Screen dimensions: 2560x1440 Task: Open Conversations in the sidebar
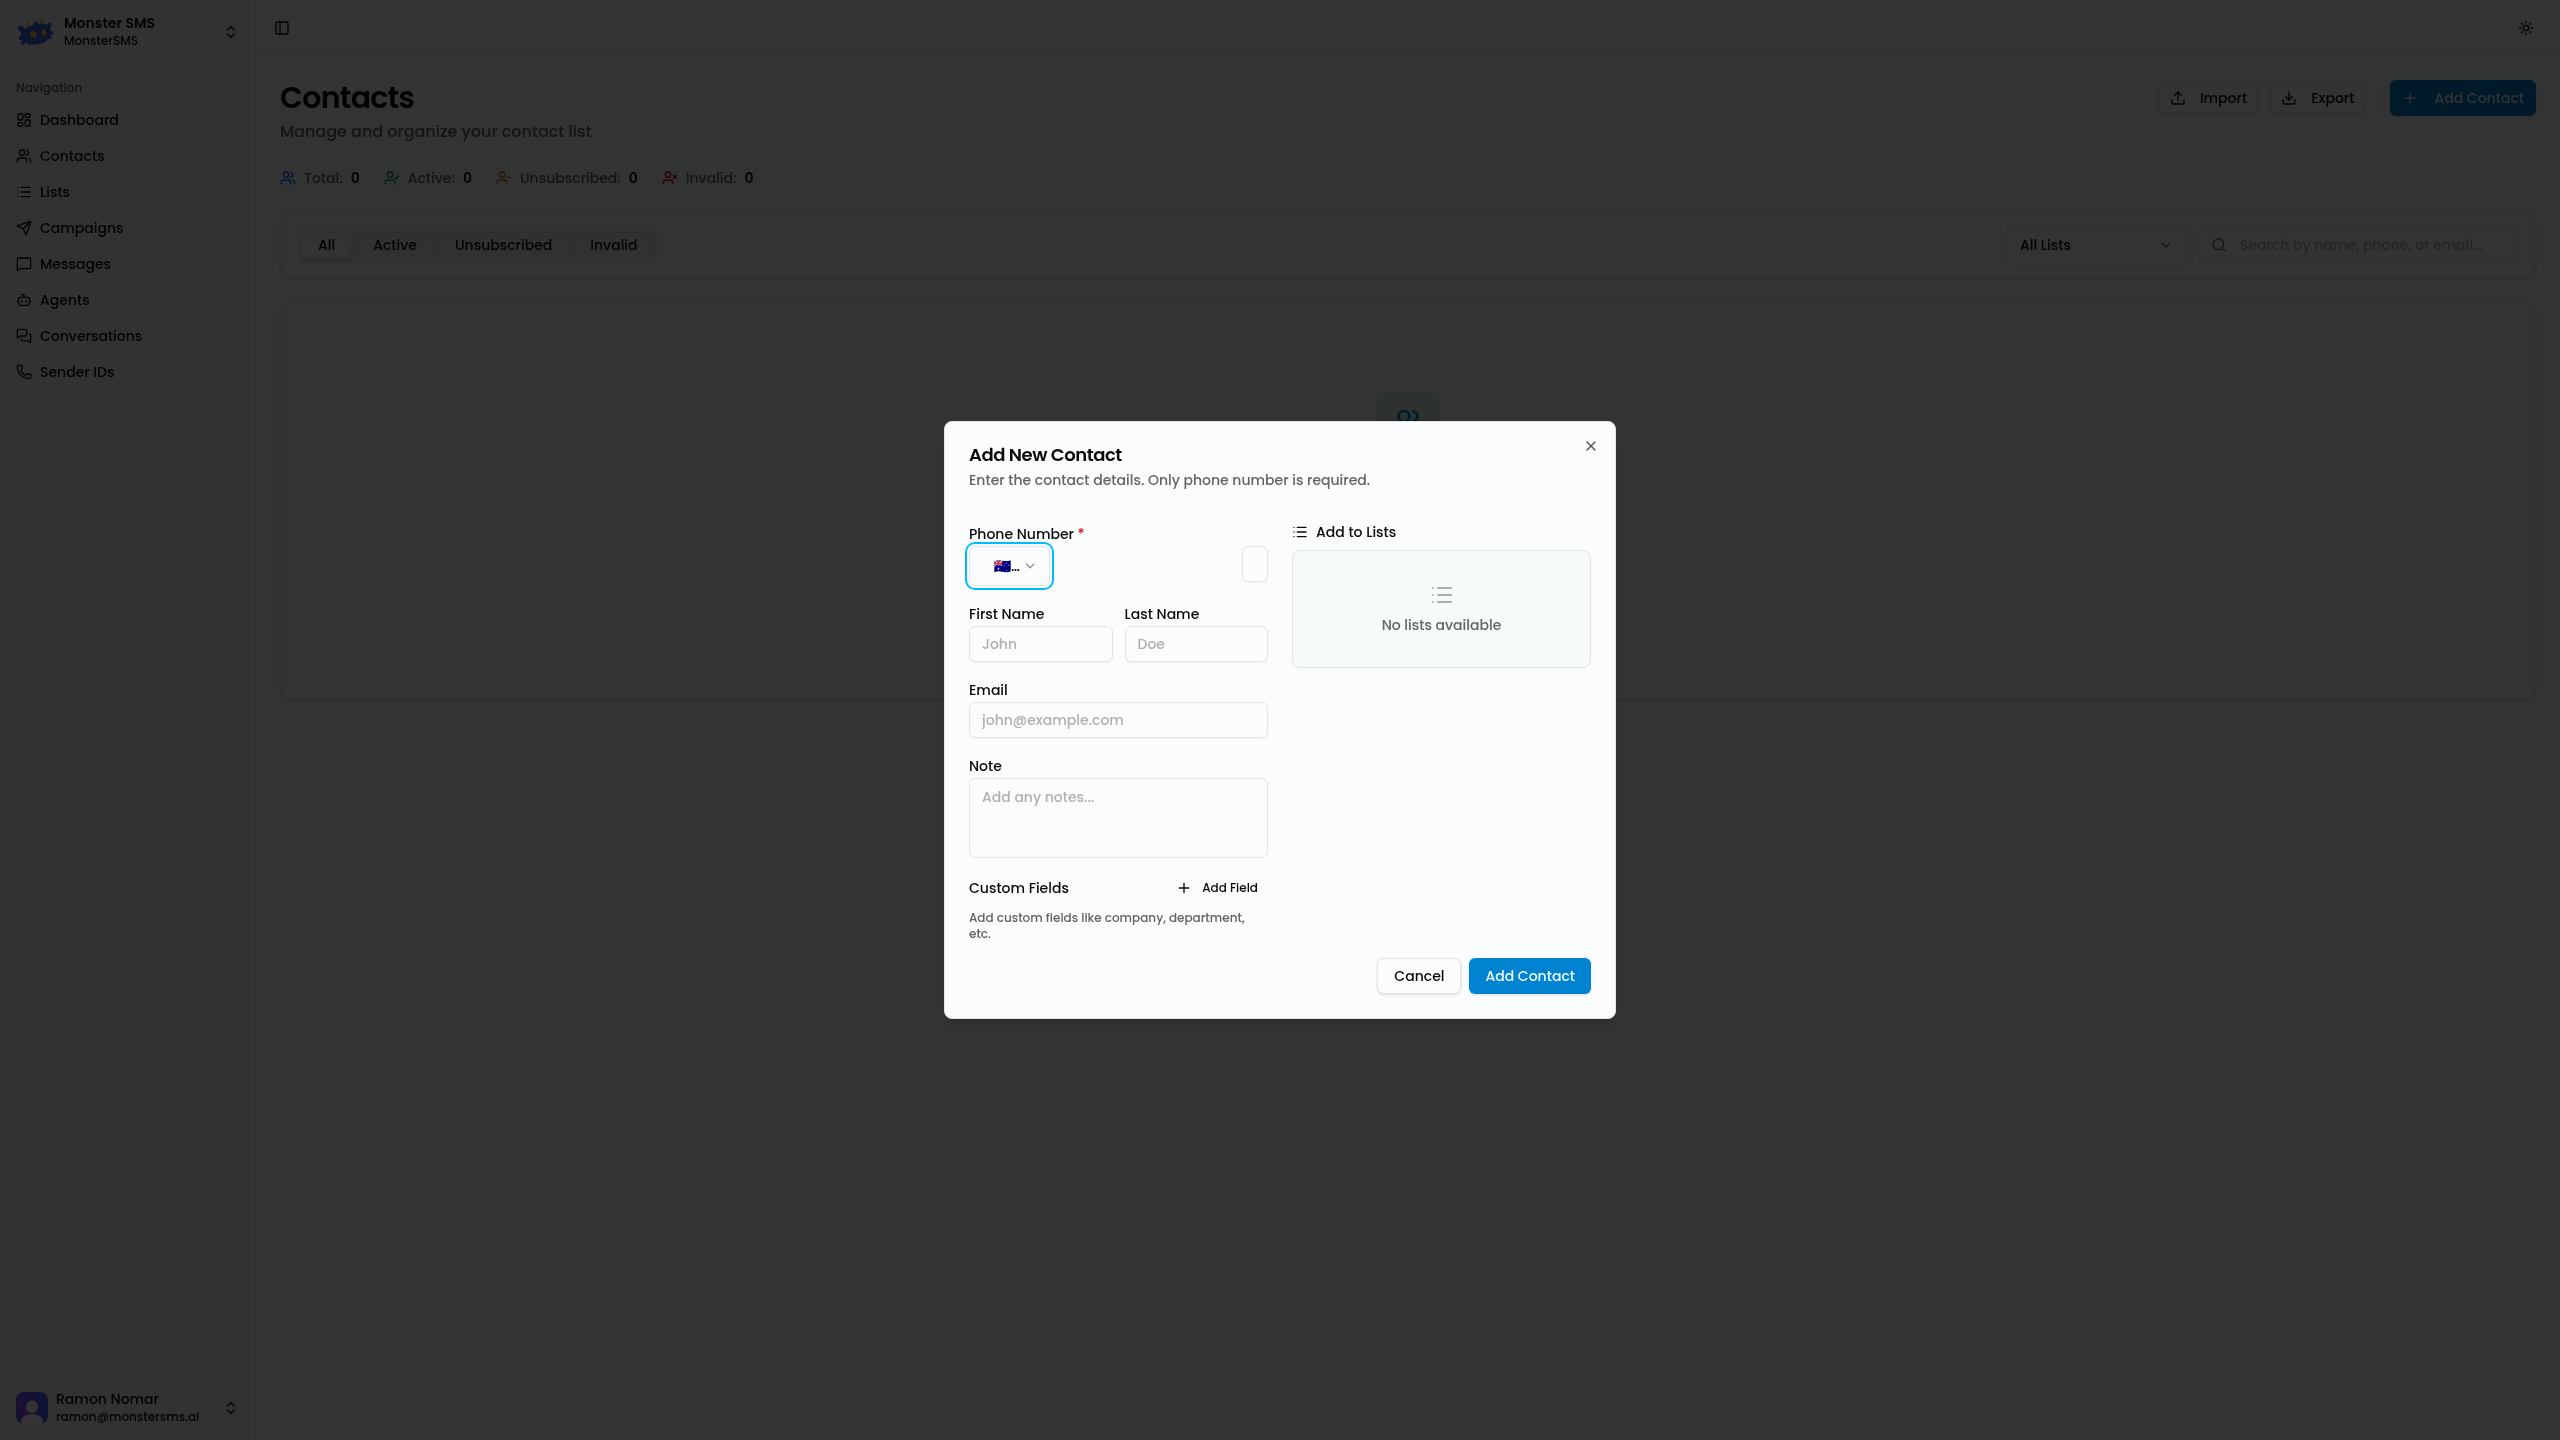(127, 336)
